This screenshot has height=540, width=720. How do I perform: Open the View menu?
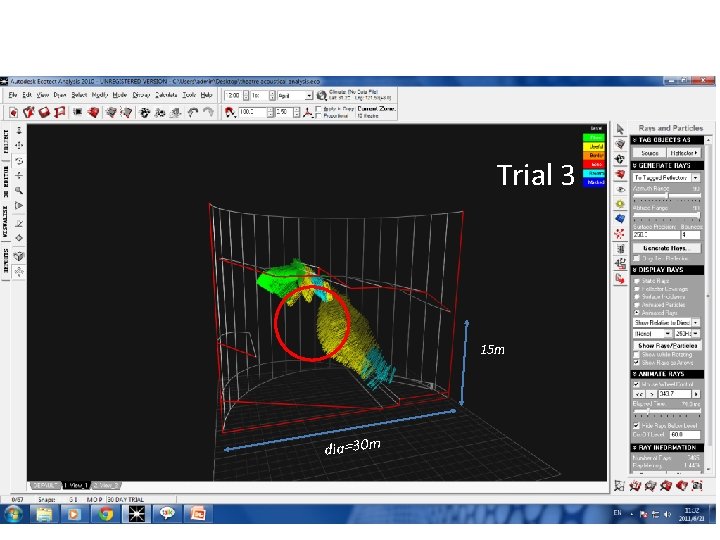[43, 95]
